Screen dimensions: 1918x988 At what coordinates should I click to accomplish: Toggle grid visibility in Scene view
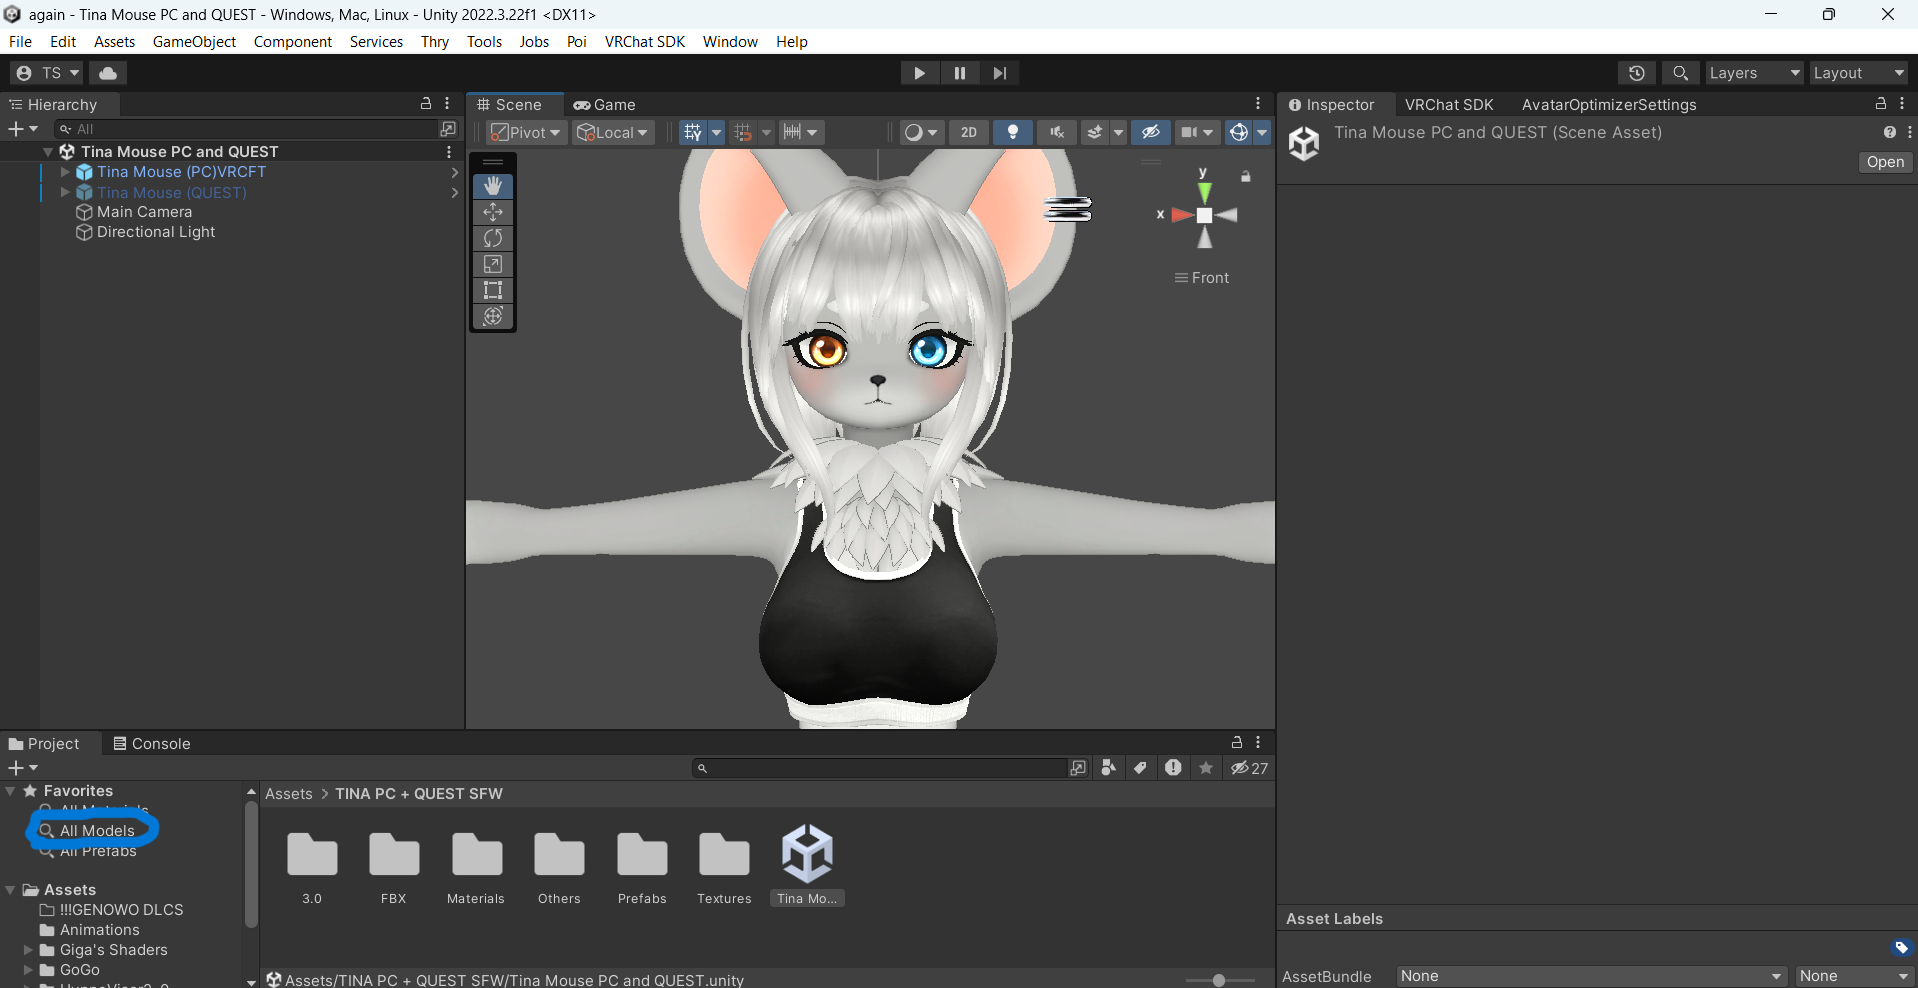point(693,133)
